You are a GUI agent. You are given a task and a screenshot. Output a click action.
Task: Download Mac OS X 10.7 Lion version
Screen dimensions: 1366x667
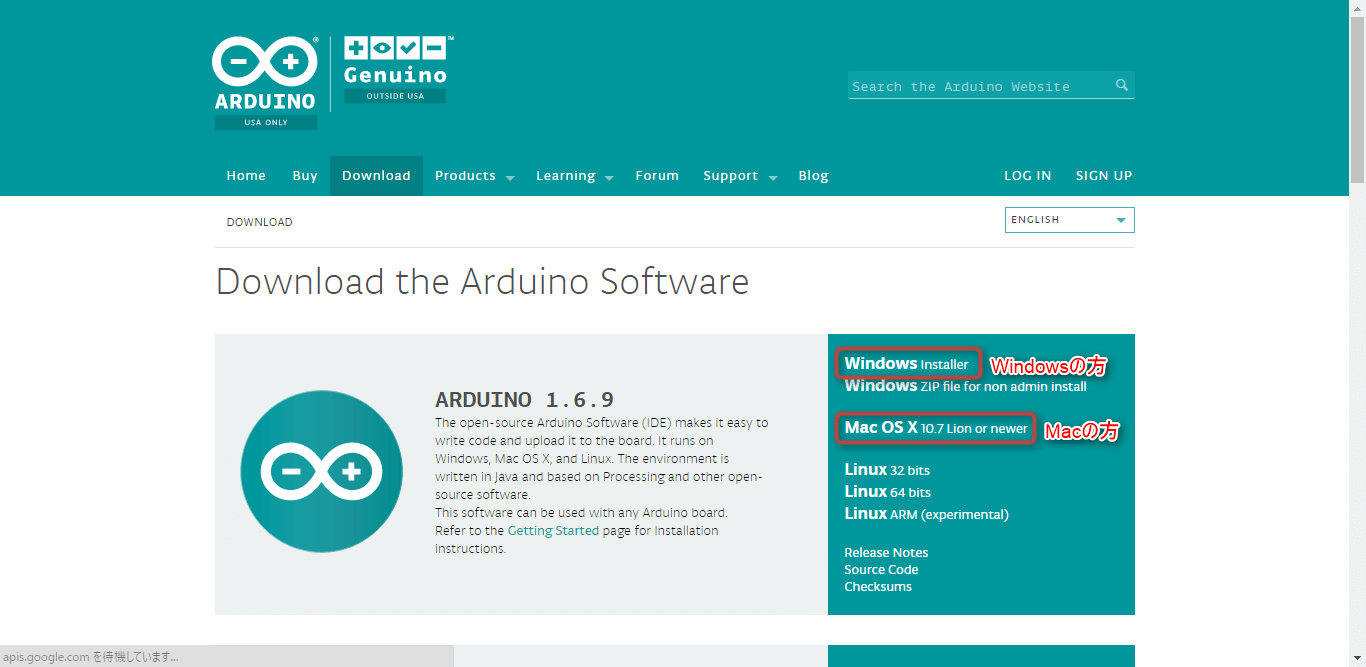(936, 428)
